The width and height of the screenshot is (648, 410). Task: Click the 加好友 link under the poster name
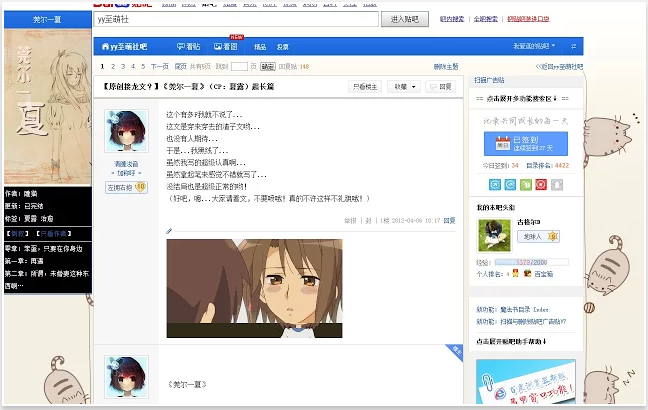126,173
